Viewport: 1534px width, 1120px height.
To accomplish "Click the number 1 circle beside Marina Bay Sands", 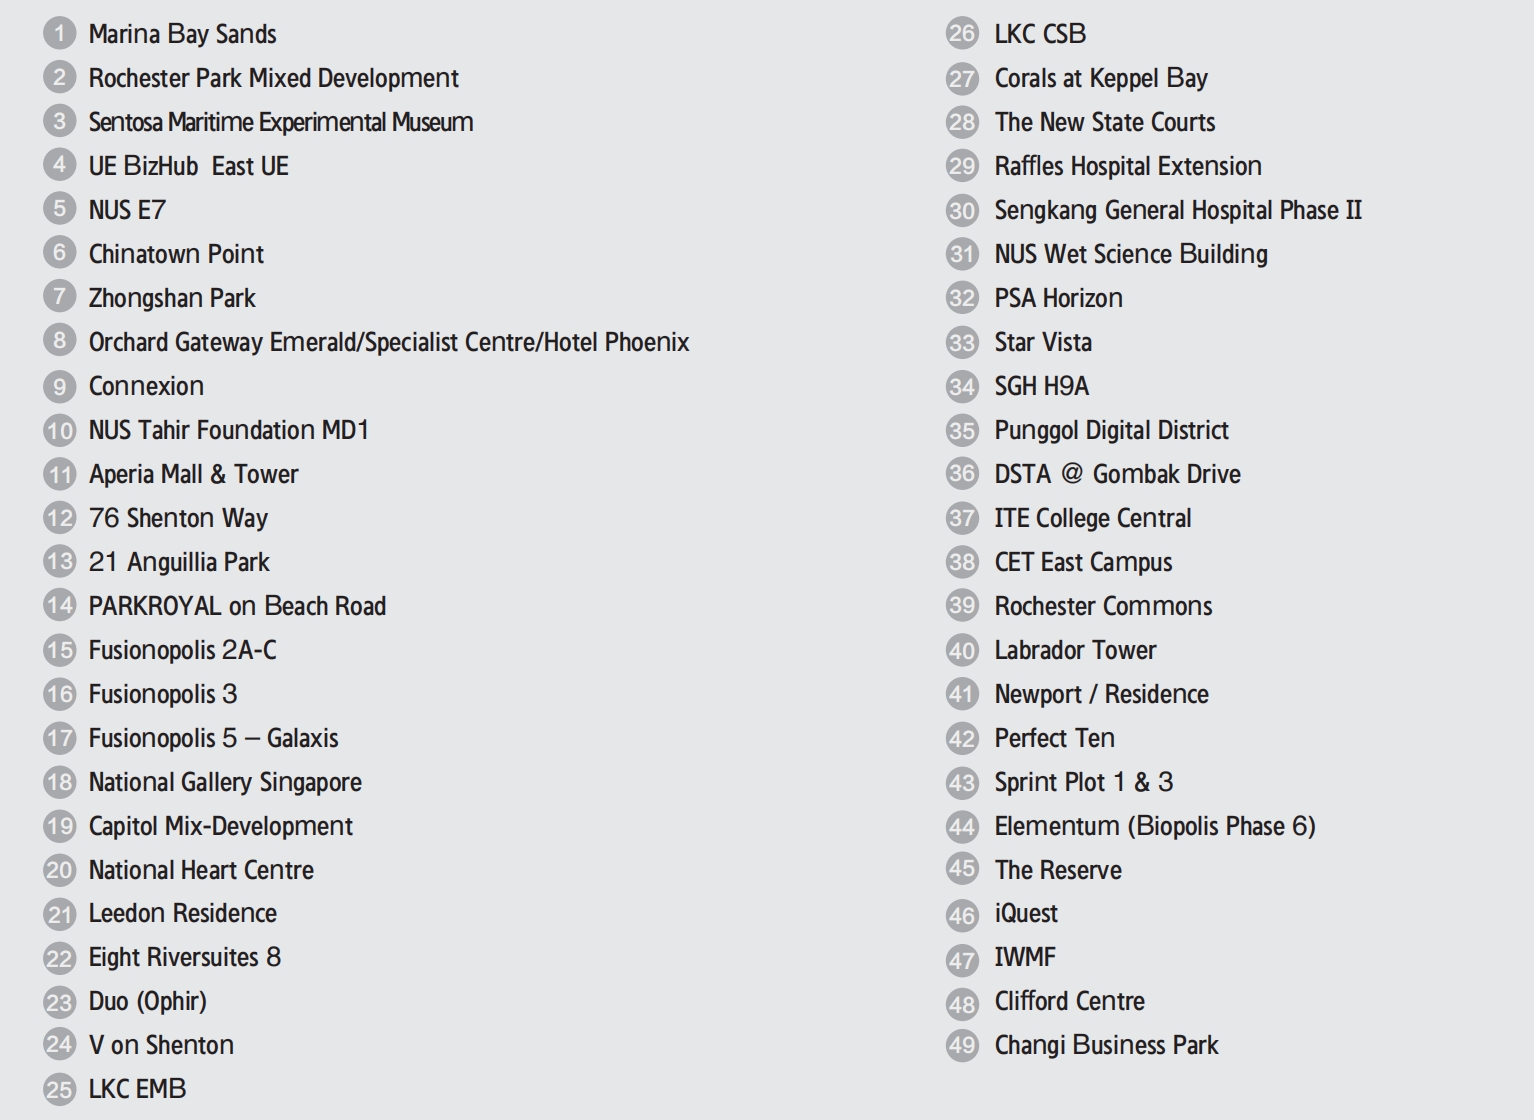I will (59, 34).
